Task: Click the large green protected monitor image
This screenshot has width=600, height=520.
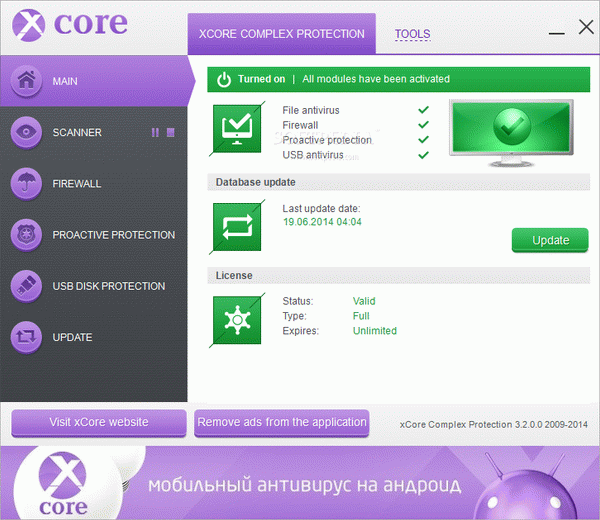Action: [x=511, y=133]
